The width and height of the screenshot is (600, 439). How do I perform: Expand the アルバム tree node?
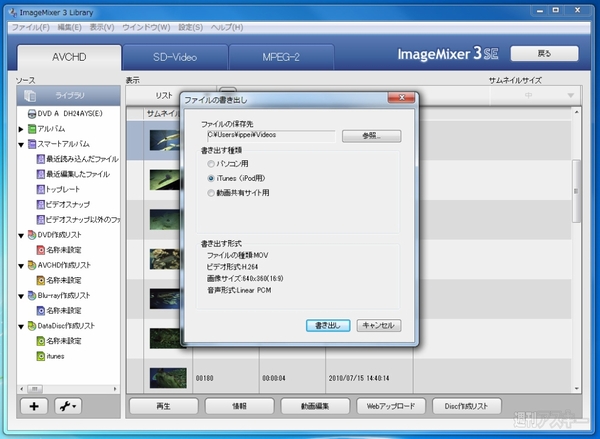(21, 130)
